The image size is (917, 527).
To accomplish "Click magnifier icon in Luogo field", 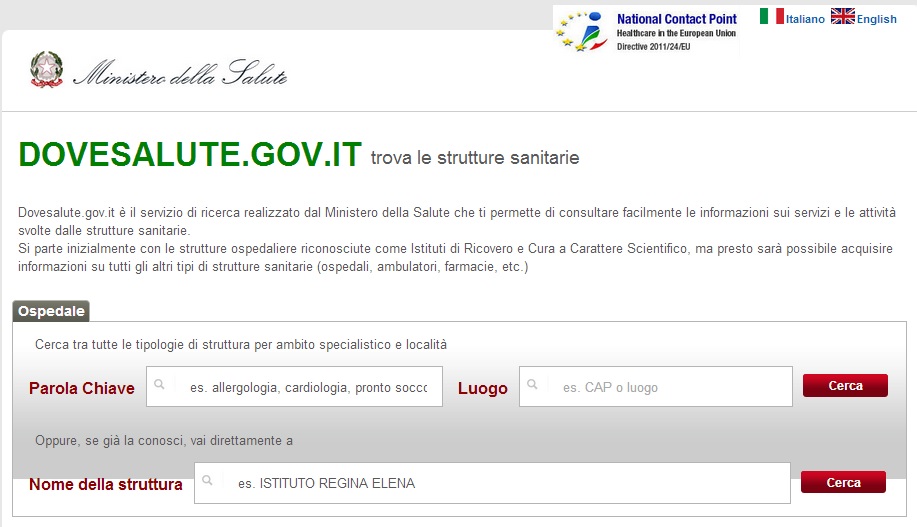I will pos(533,385).
